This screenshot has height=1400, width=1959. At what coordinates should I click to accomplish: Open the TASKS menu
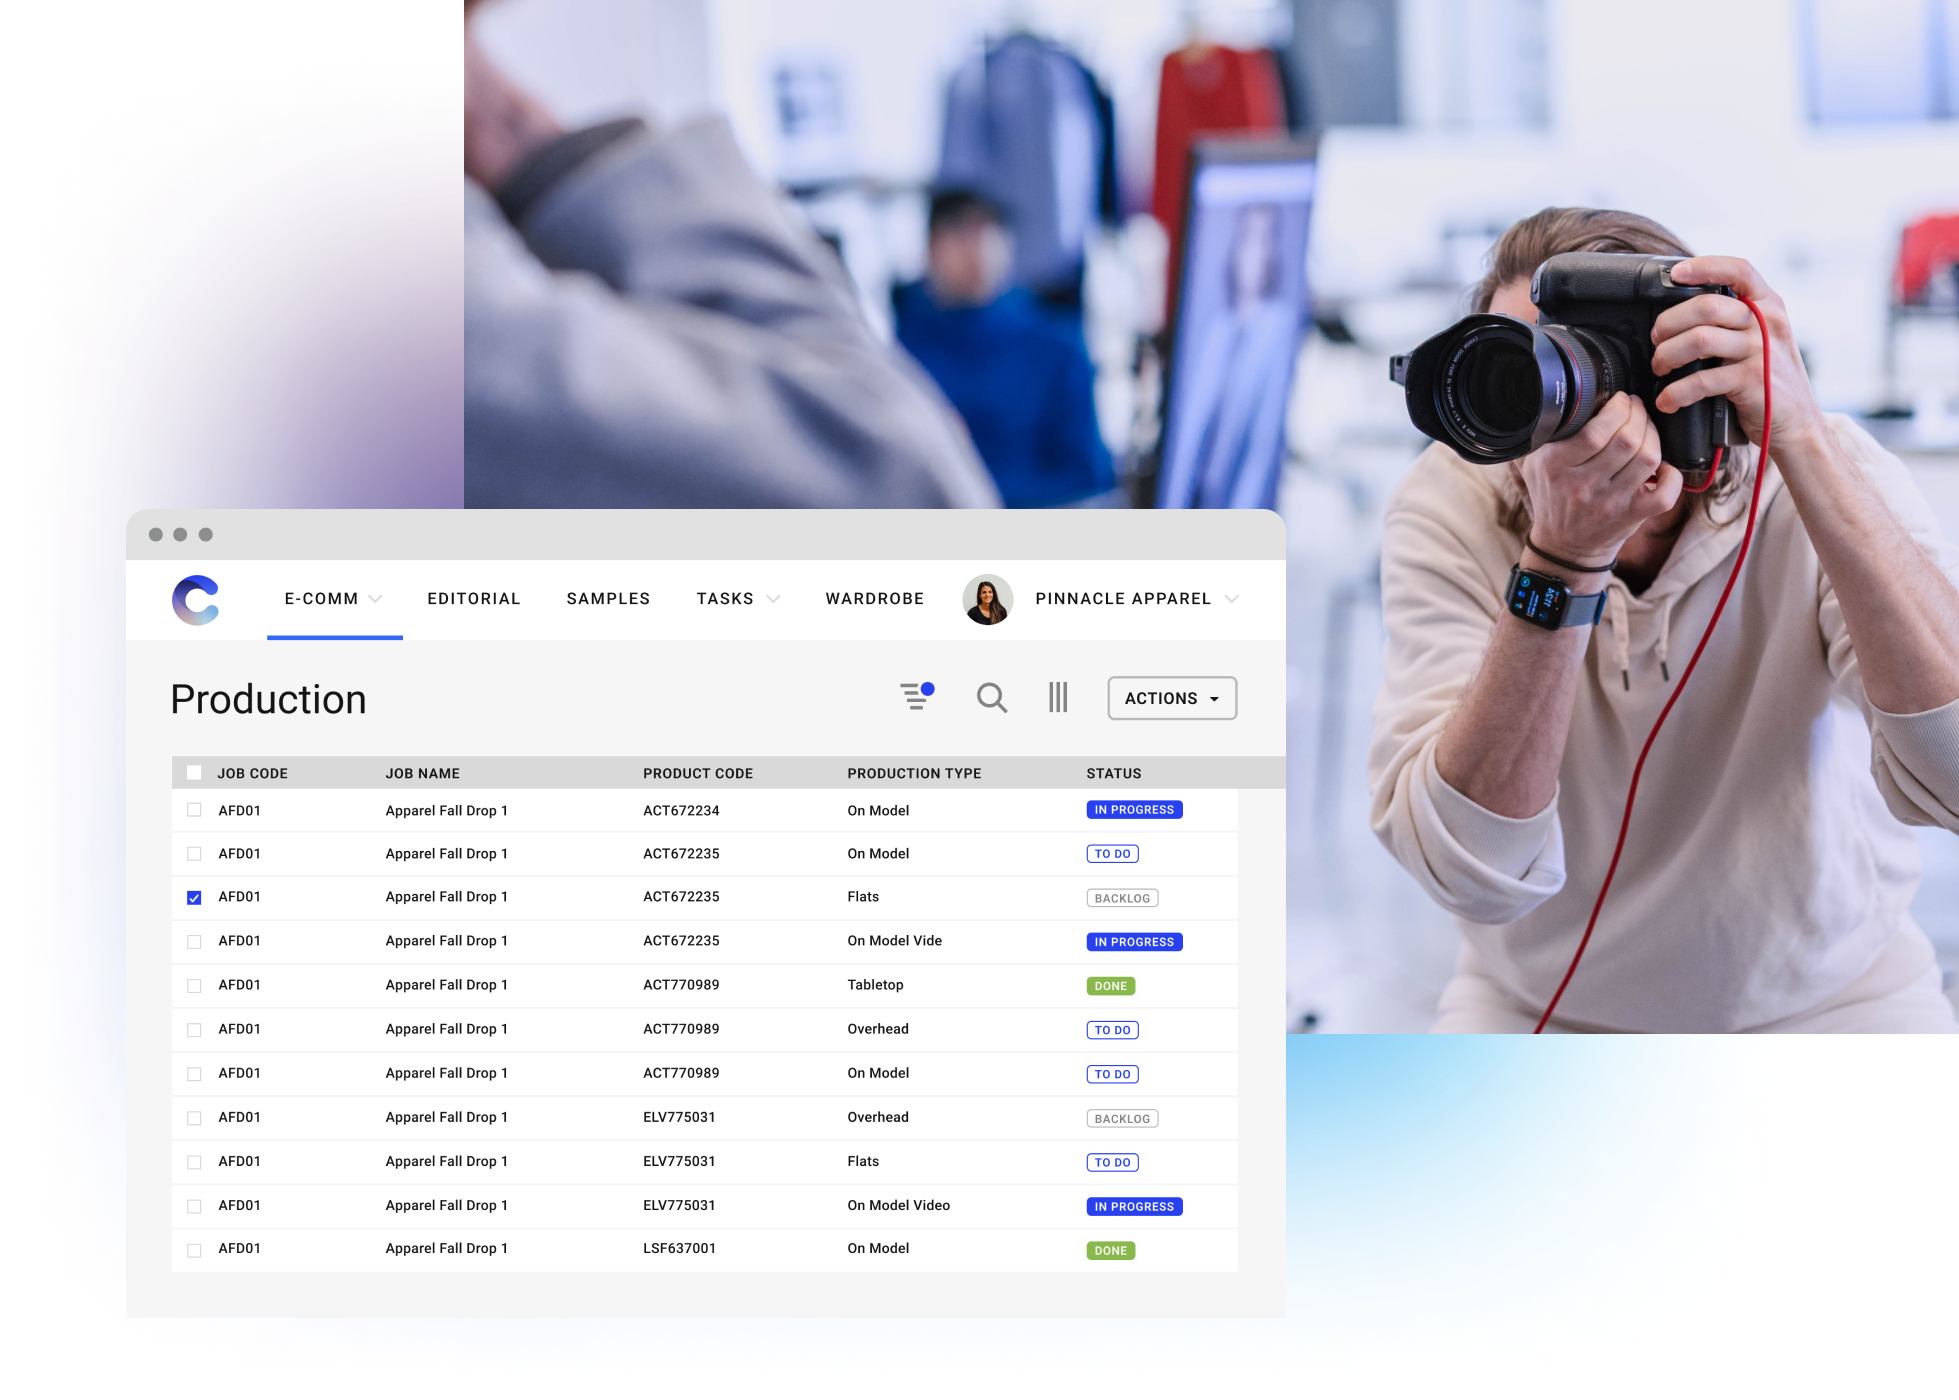[725, 599]
